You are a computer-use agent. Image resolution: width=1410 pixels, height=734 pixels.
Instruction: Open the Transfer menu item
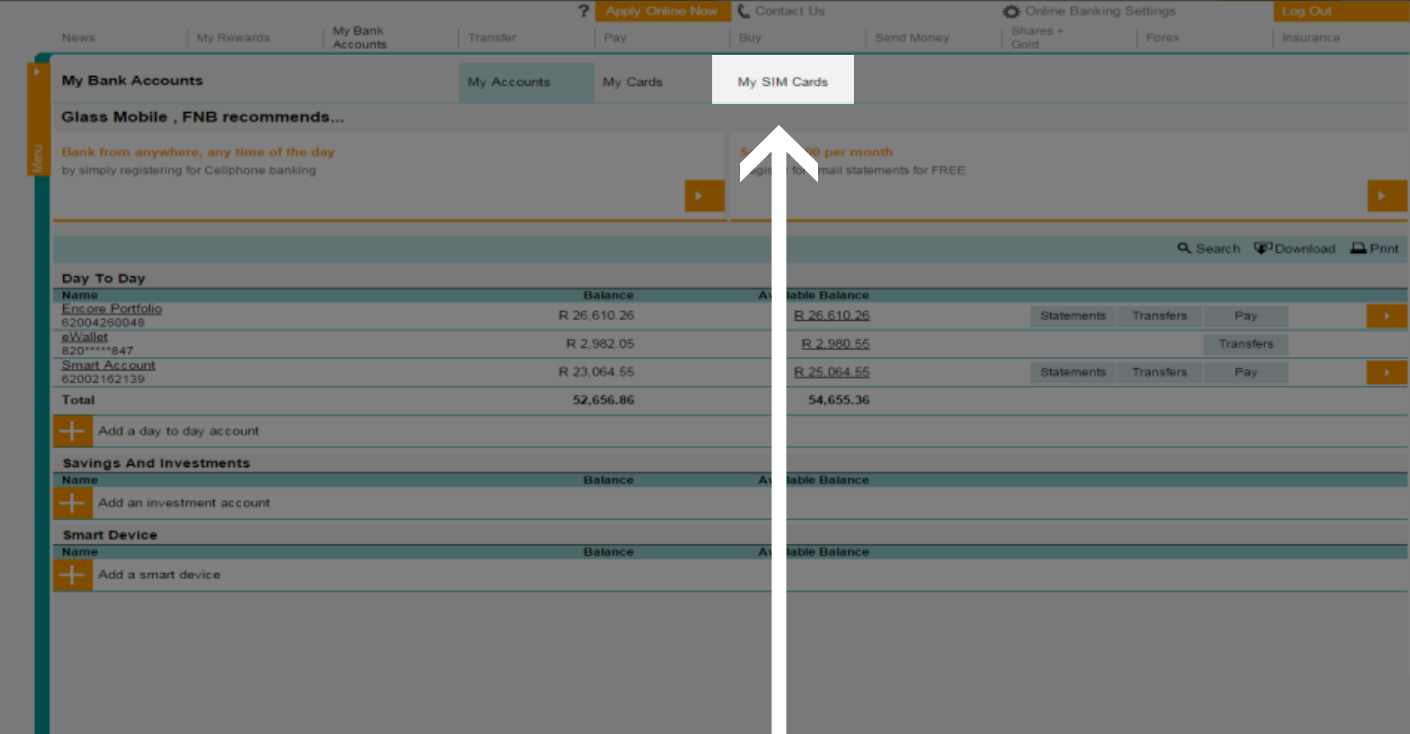pyautogui.click(x=492, y=38)
